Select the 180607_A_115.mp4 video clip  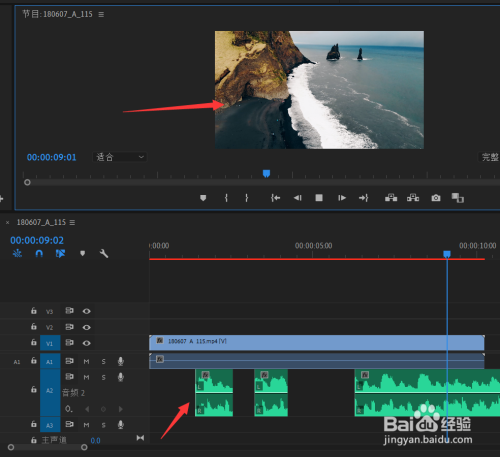(317, 343)
